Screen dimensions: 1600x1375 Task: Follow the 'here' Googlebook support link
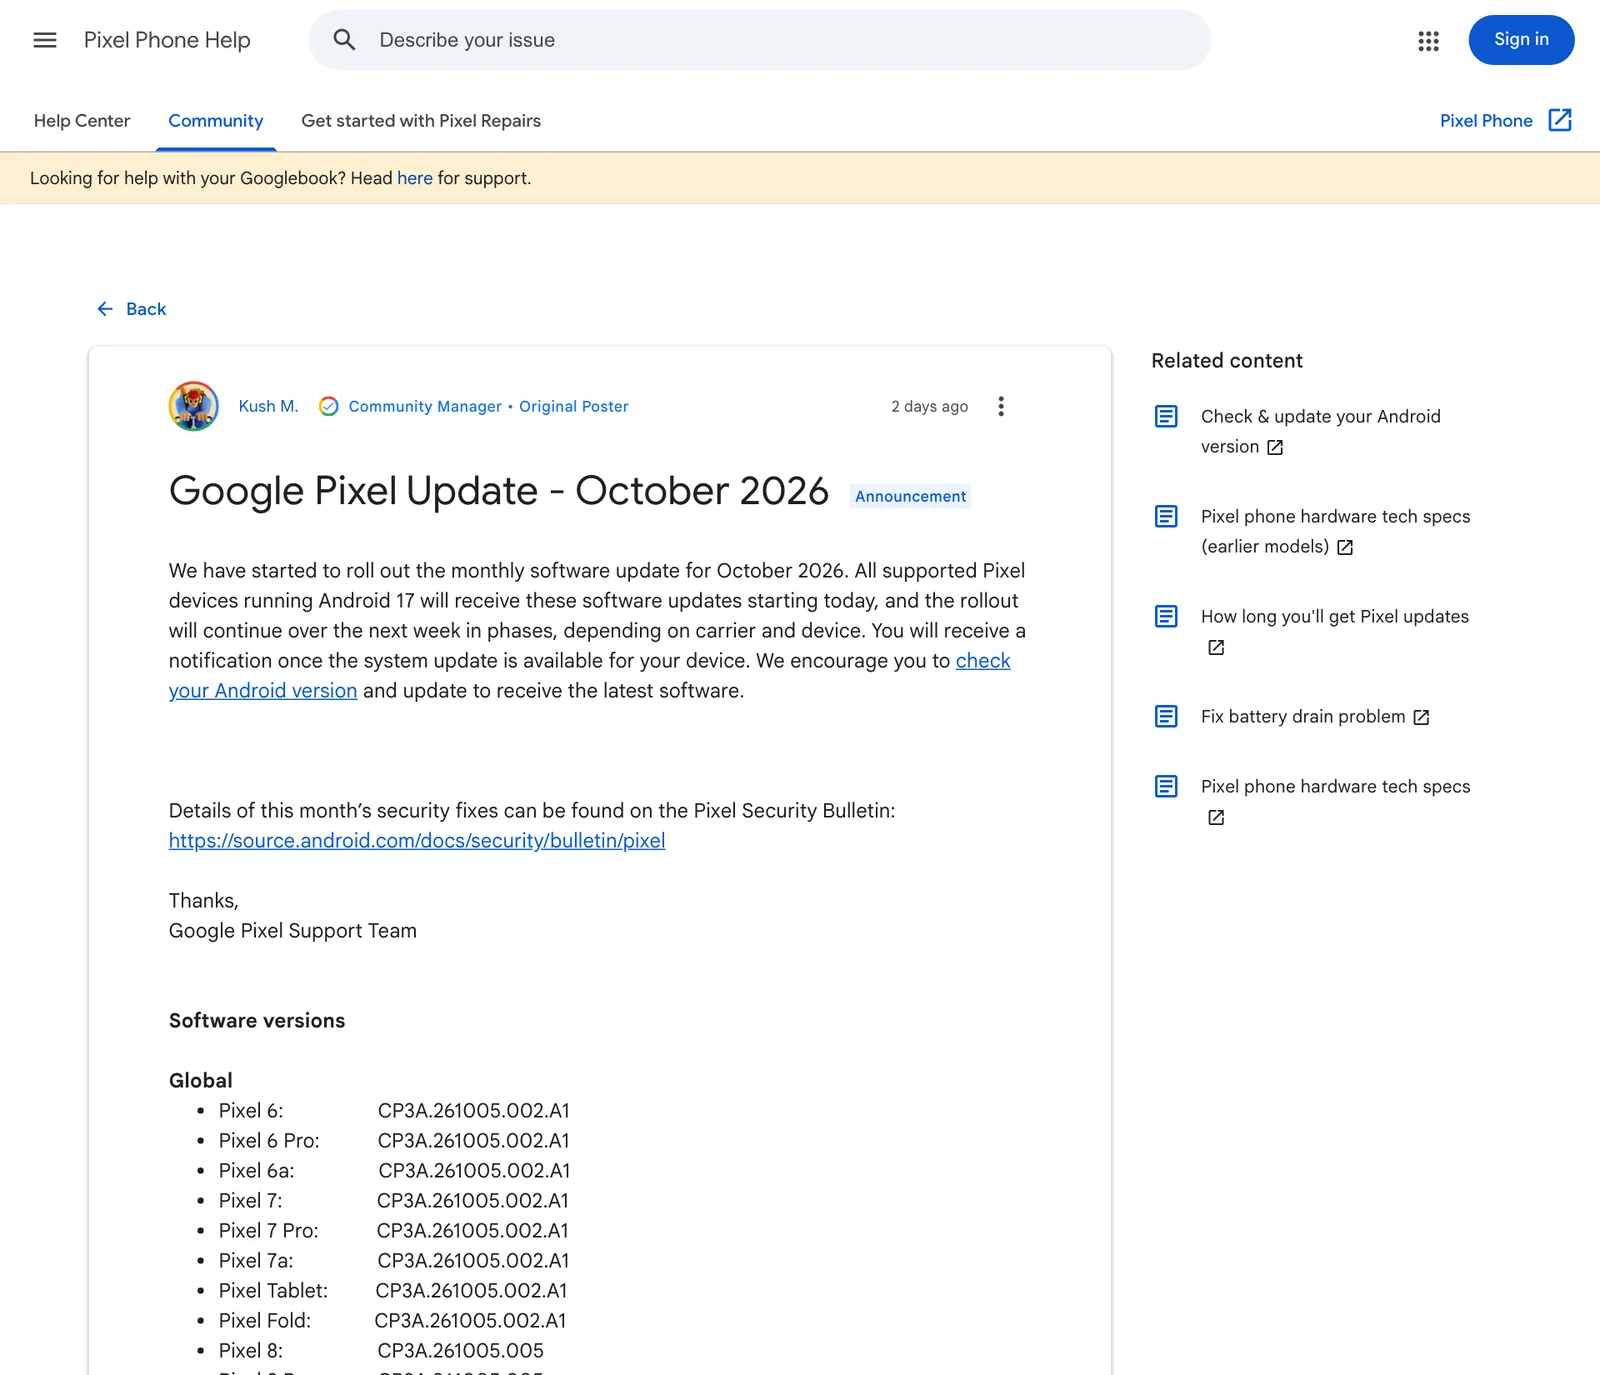(415, 178)
